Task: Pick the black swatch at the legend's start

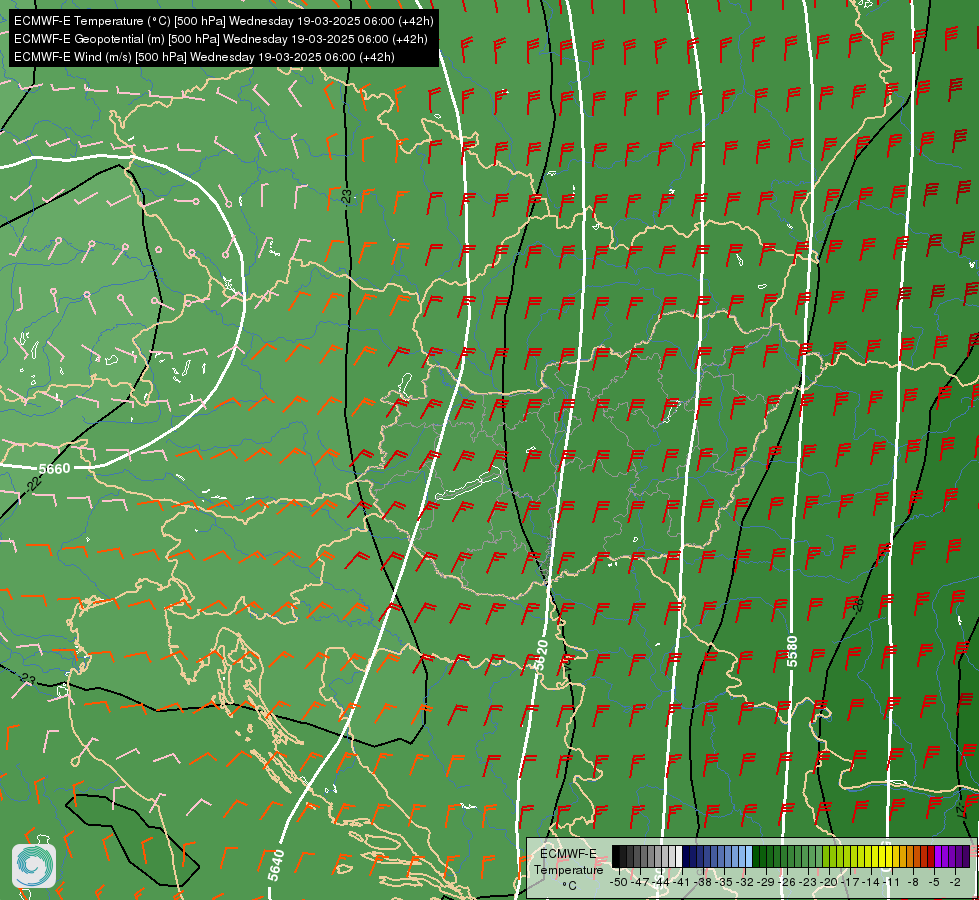Action: point(616,856)
